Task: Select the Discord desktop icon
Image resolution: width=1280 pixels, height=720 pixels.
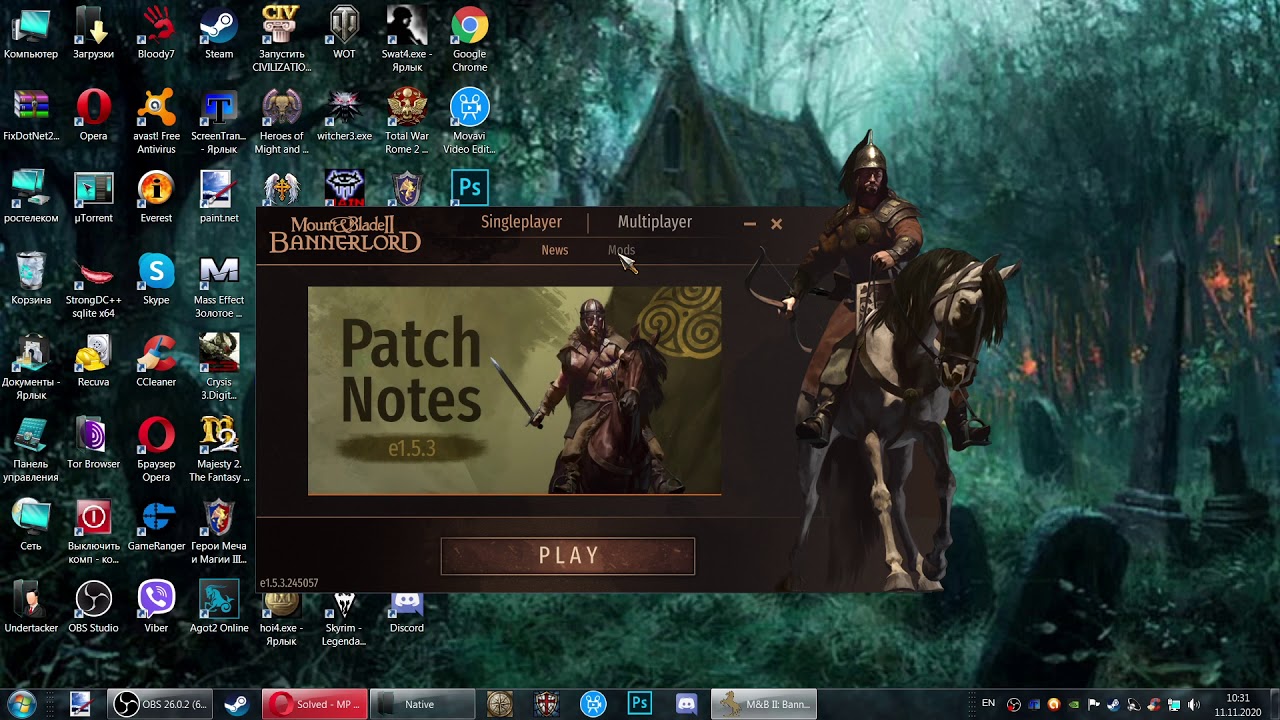Action: pos(406,605)
